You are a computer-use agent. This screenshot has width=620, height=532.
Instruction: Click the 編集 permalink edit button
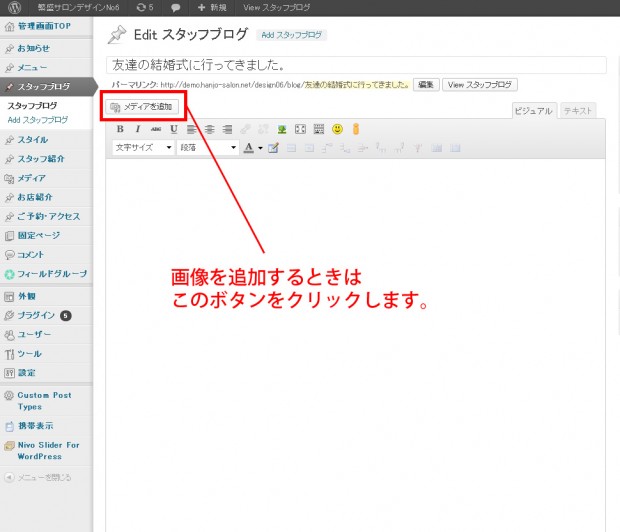click(x=426, y=85)
